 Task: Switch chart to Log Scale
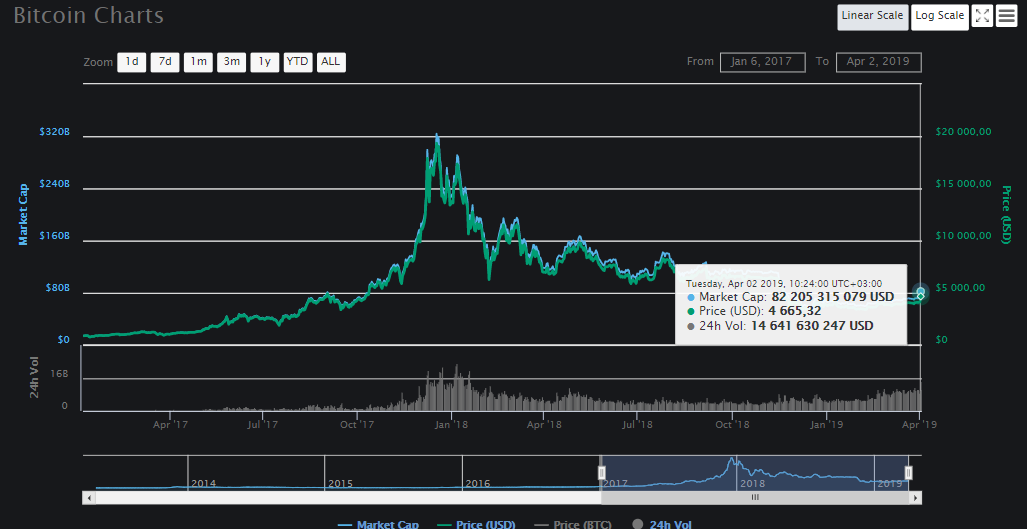tap(939, 16)
